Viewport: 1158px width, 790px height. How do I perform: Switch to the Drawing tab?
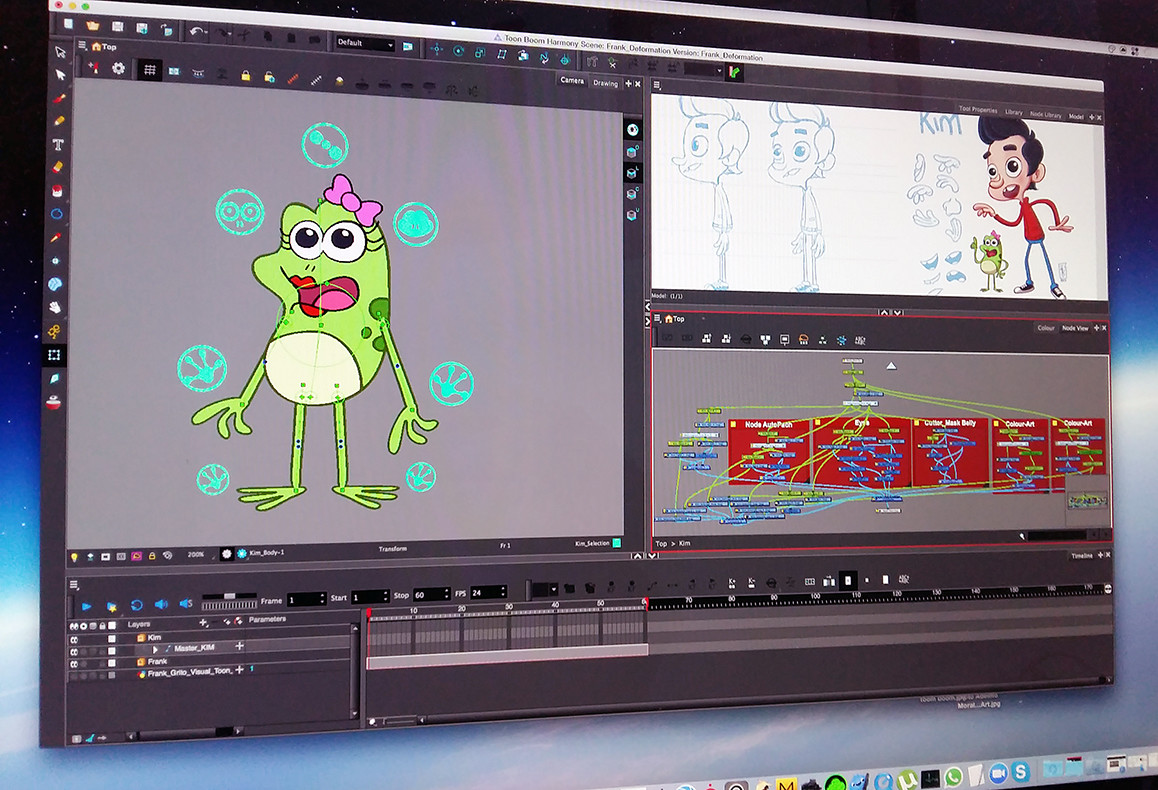point(606,83)
